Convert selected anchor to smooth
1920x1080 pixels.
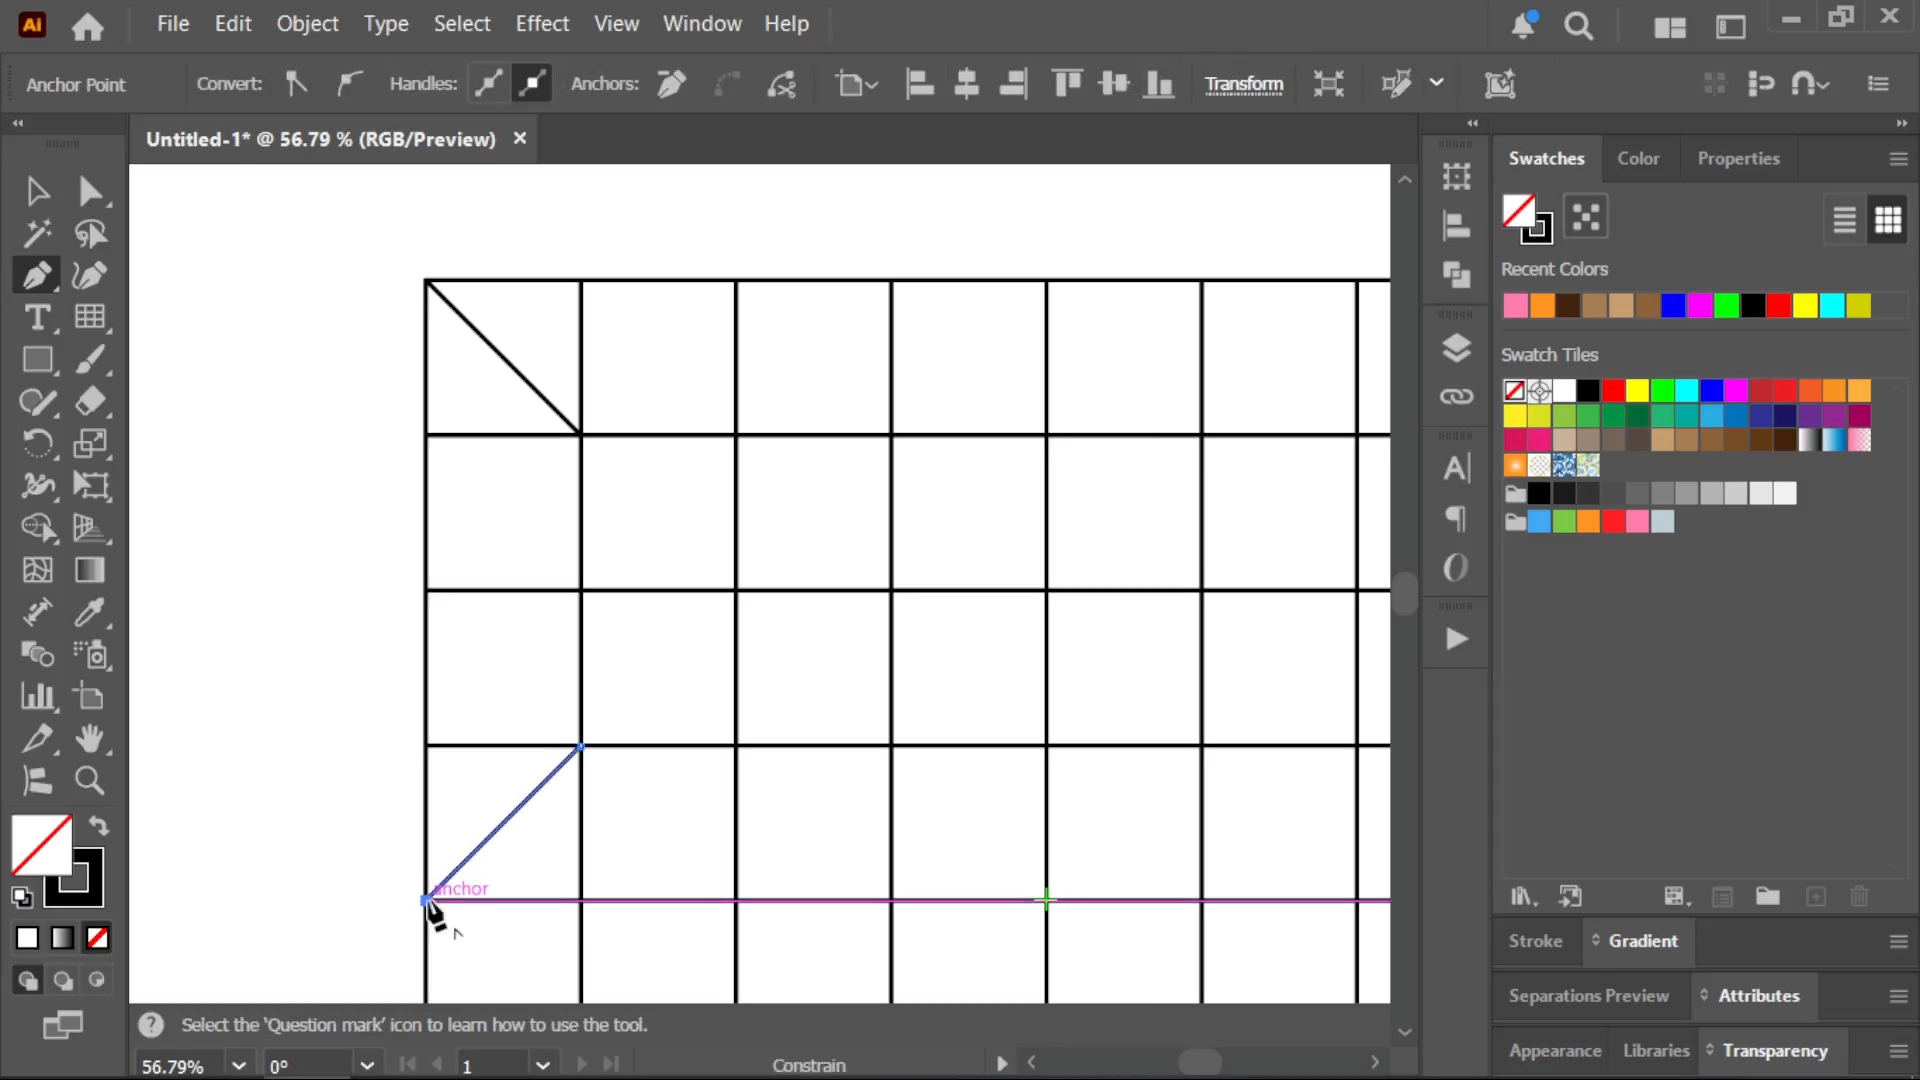[x=348, y=84]
